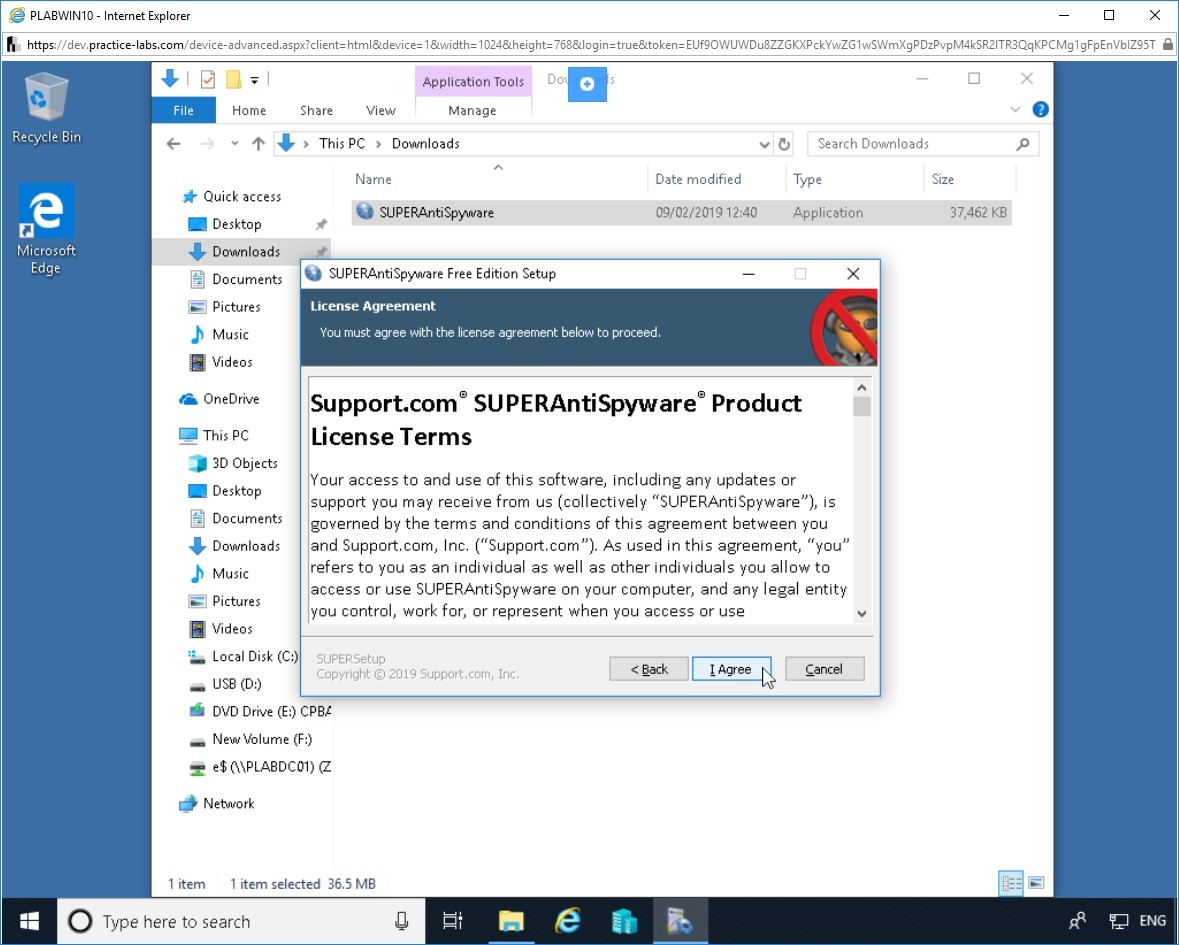Select the Manage tab under Application Tools
The image size is (1179, 945).
[472, 111]
